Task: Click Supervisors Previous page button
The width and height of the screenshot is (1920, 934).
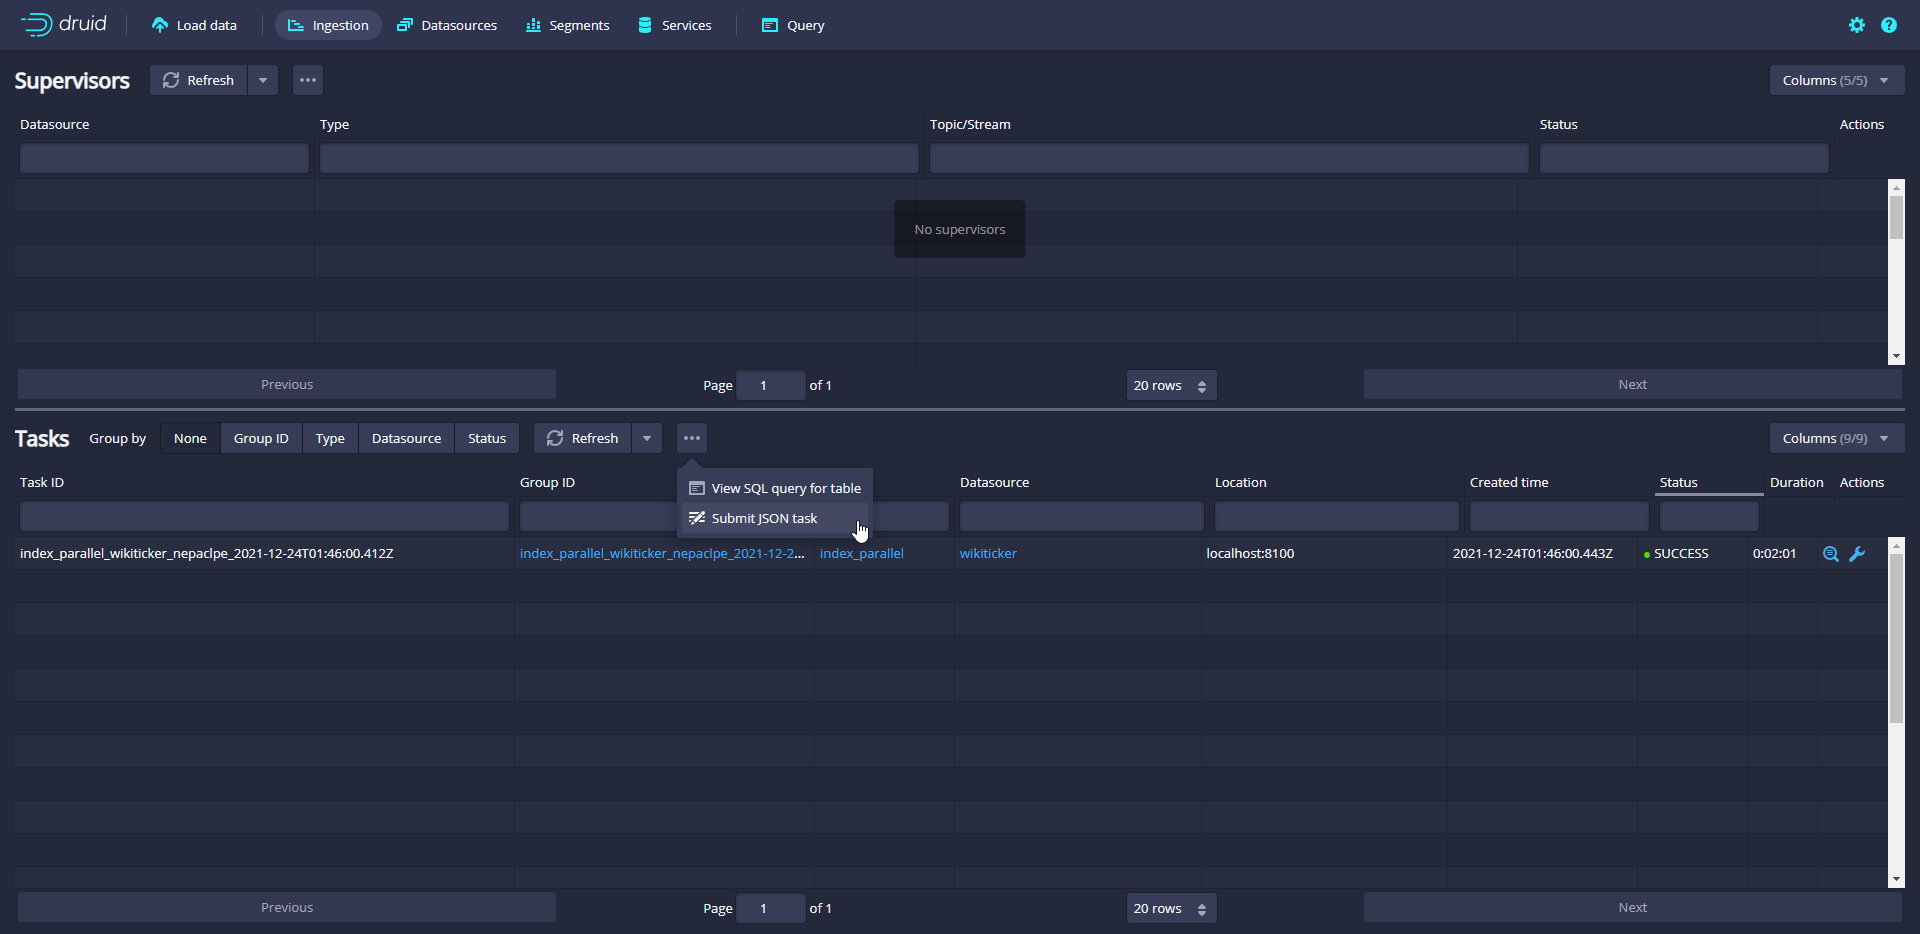Action: pyautogui.click(x=287, y=384)
